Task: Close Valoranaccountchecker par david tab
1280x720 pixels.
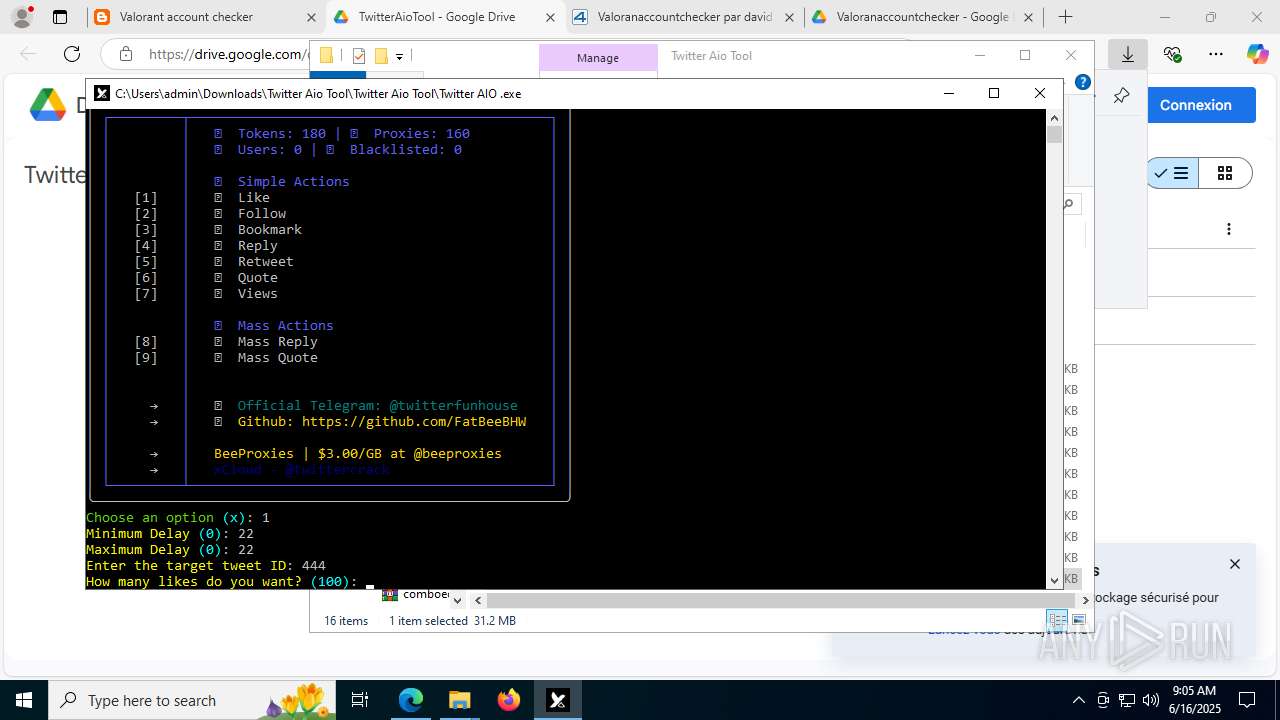Action: (790, 17)
